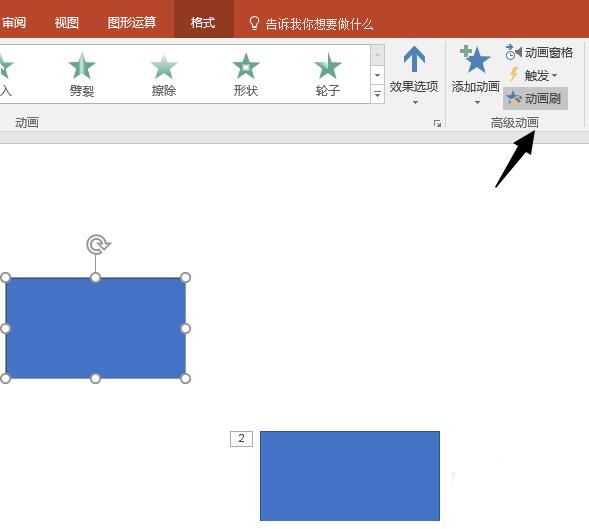Click the animation order tag 2
This screenshot has height=529, width=589.
241,438
